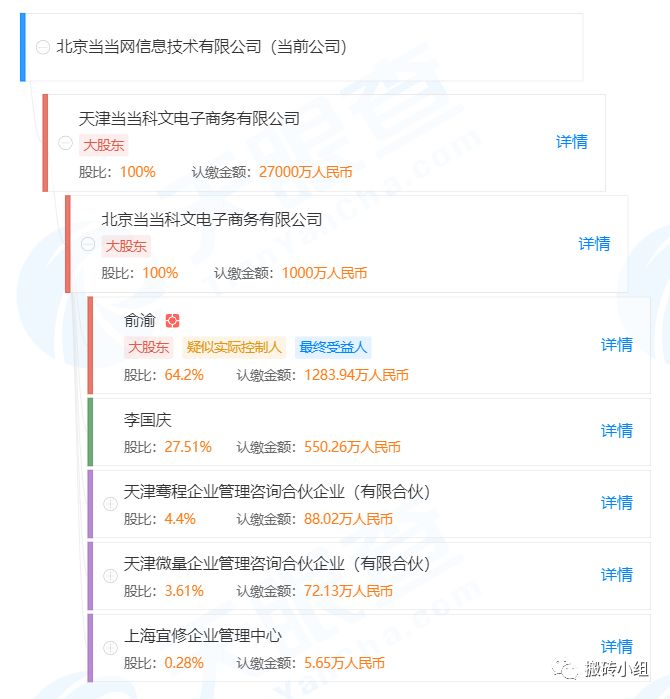Click the 疑似实际控制人 tag
670x699 pixels.
click(x=234, y=347)
